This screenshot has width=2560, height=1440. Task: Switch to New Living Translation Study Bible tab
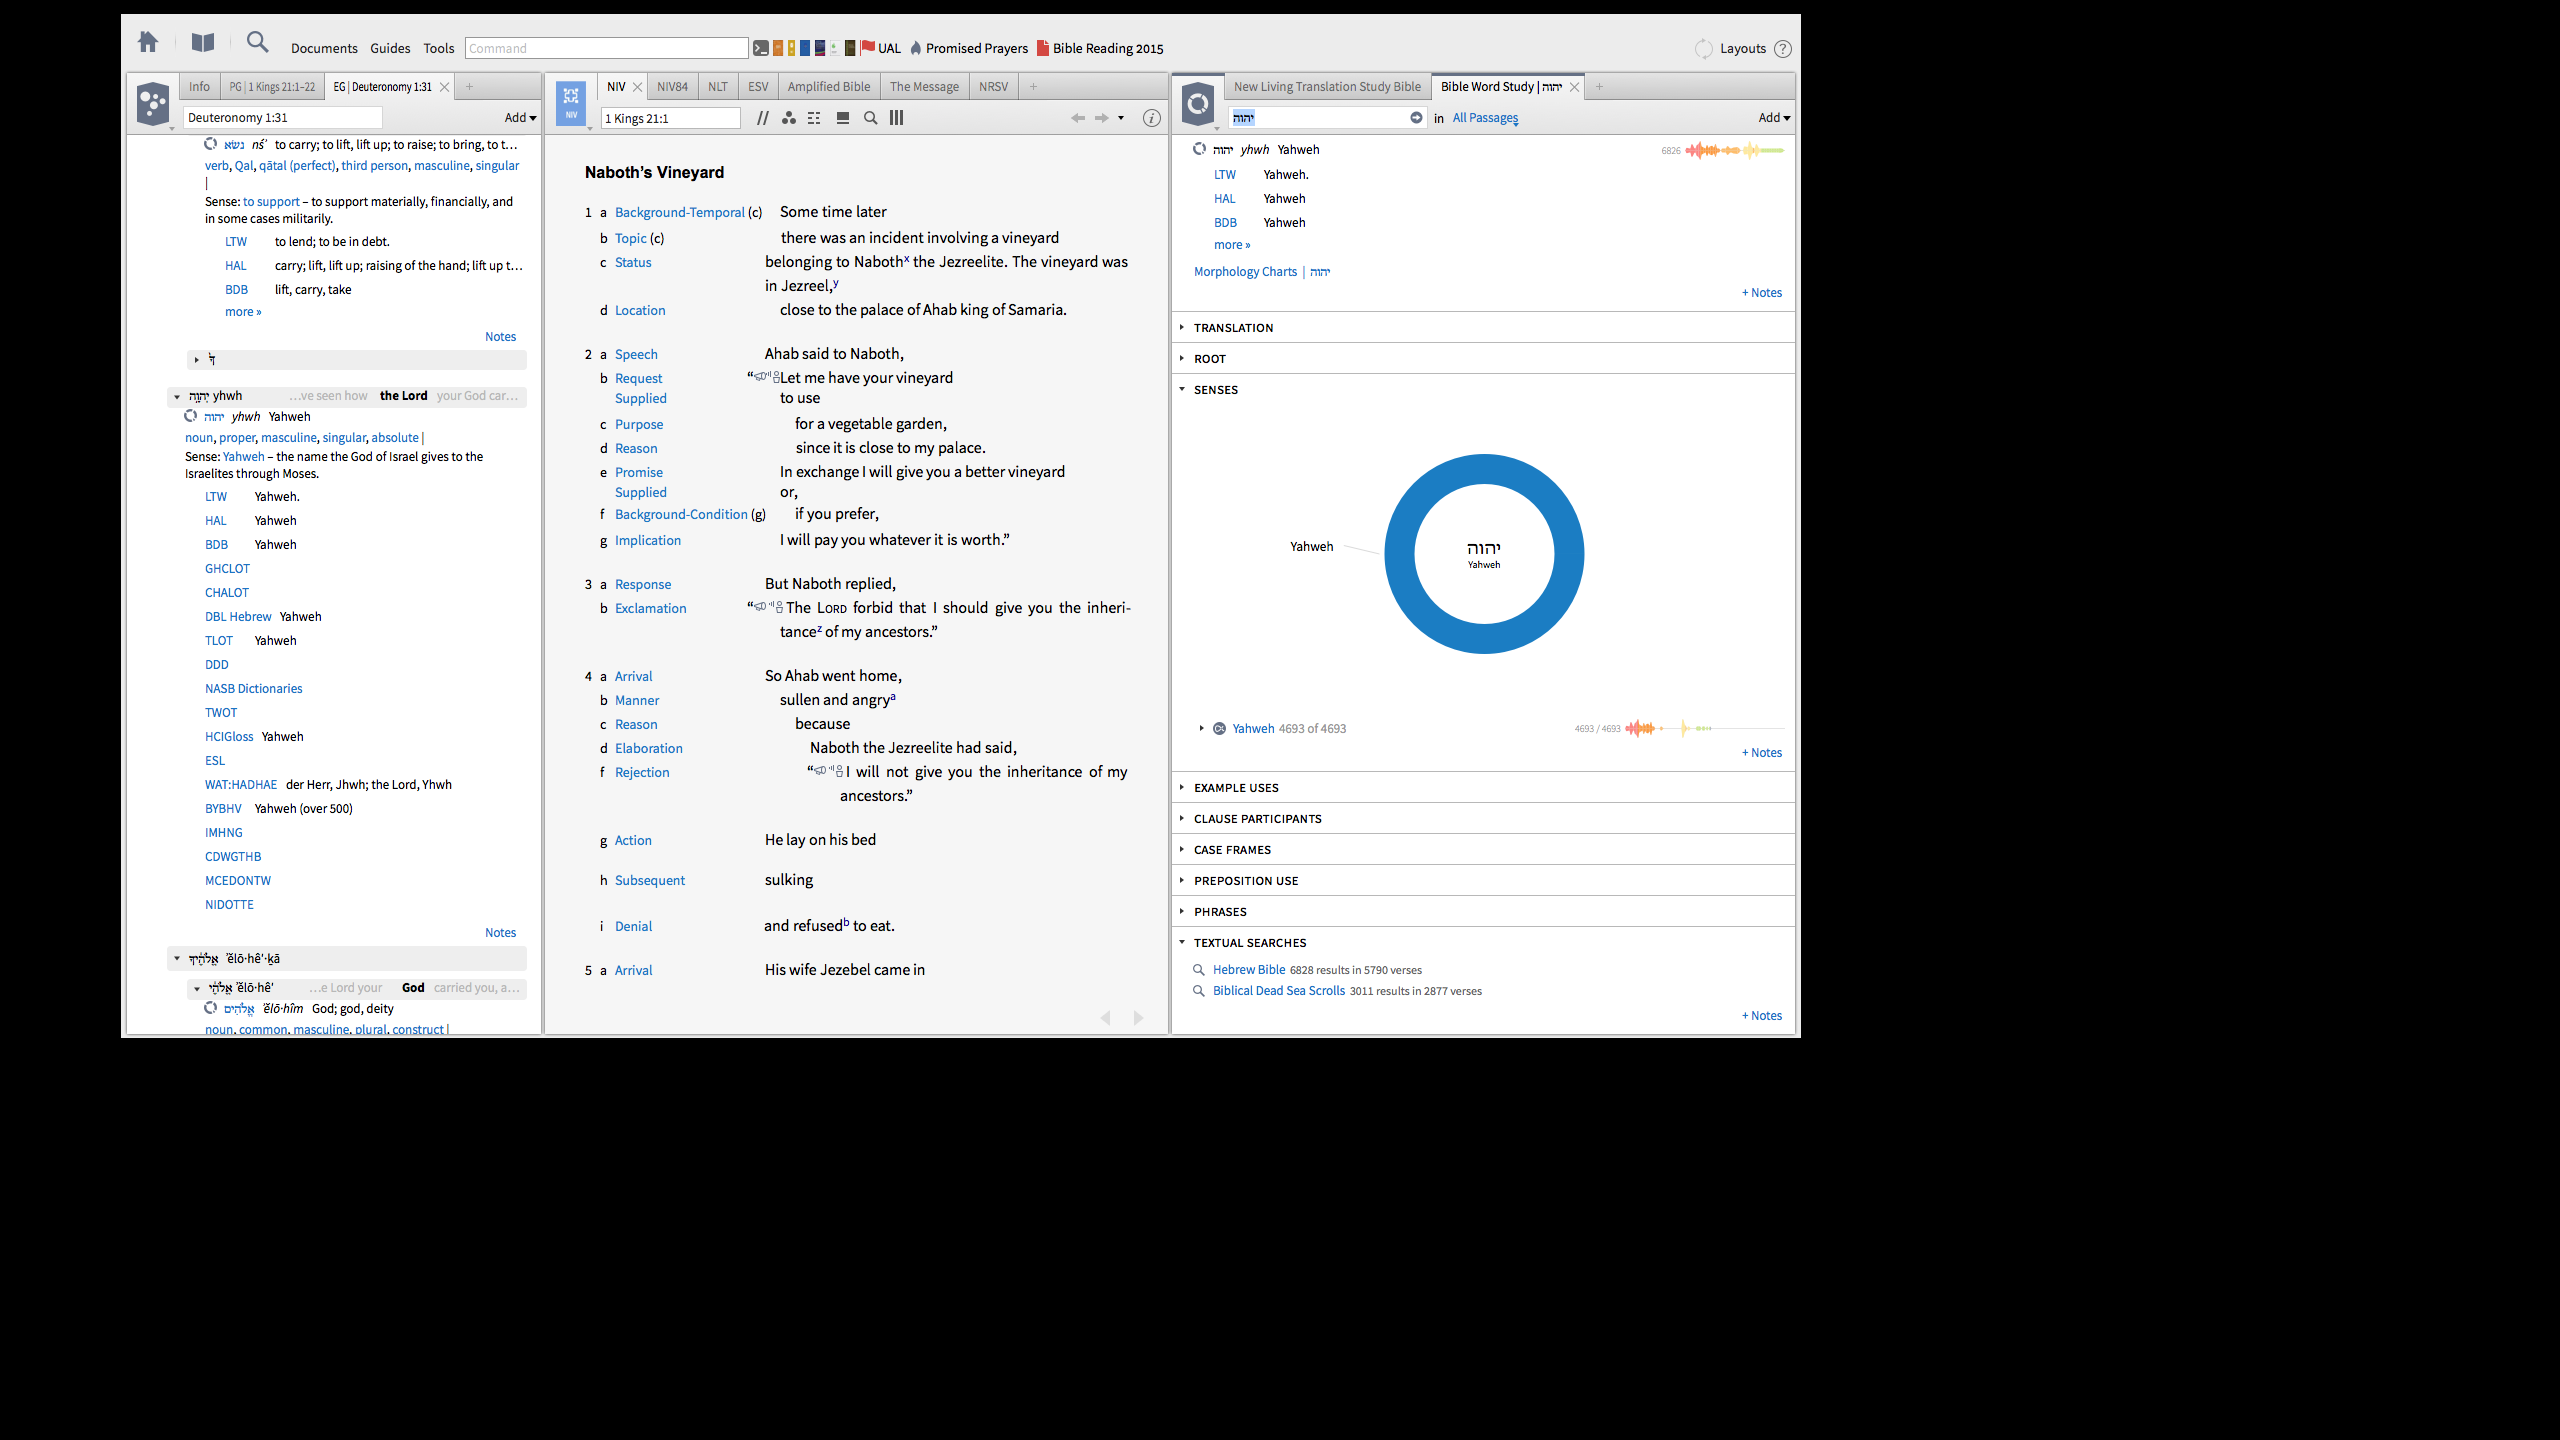[1326, 87]
